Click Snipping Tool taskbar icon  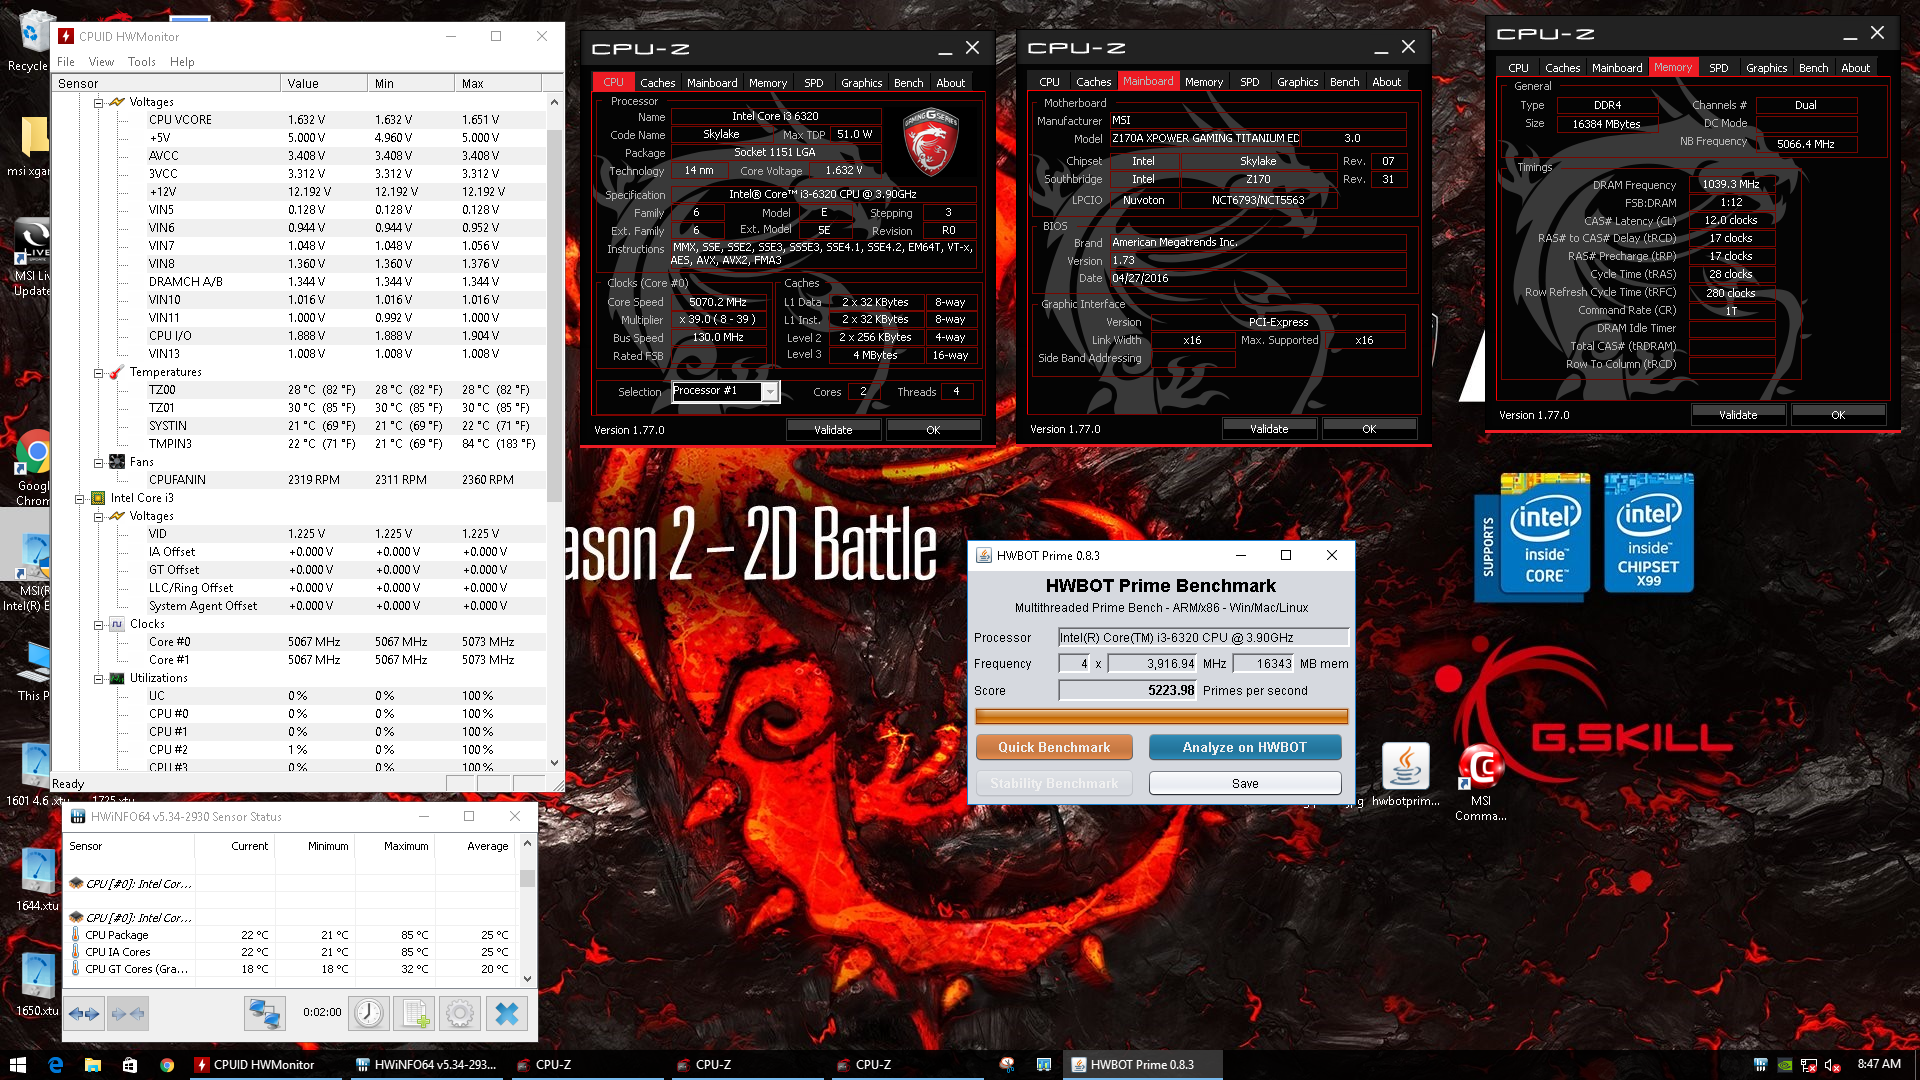(x=1007, y=1065)
